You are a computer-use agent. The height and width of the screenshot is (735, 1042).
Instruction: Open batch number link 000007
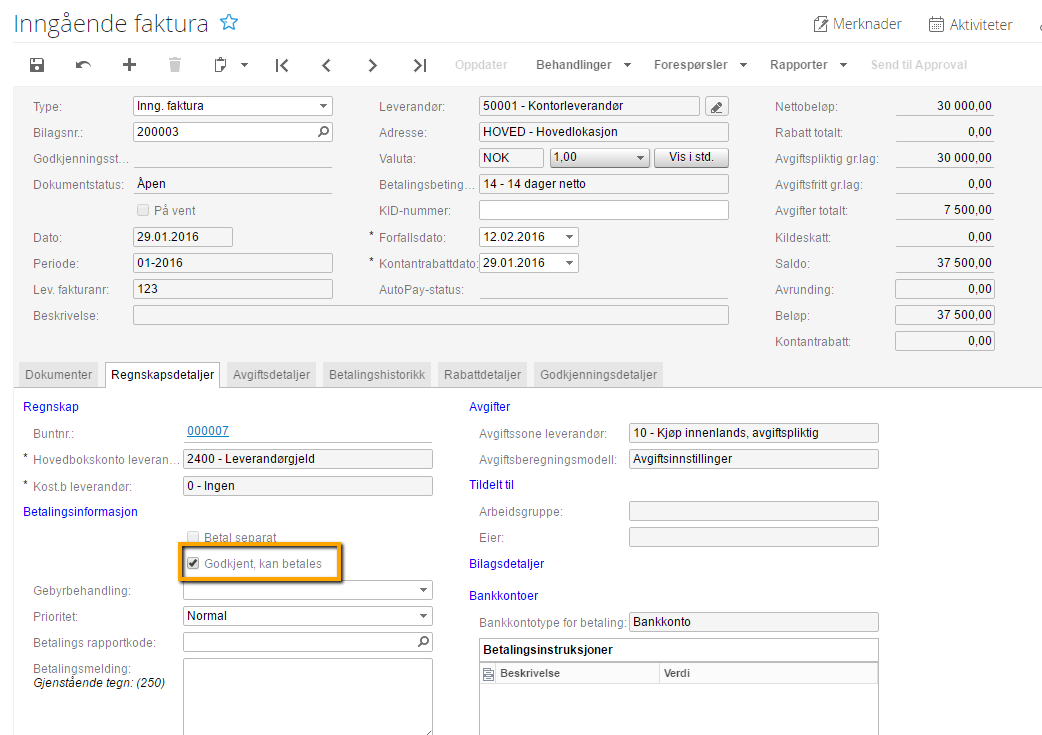(x=208, y=431)
